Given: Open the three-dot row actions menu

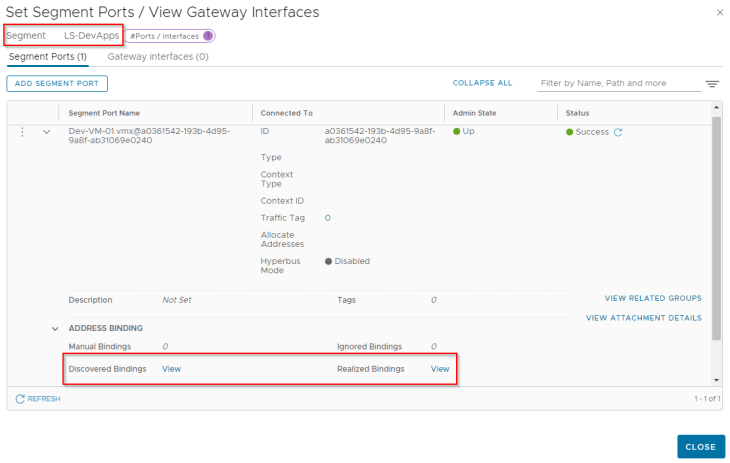Looking at the screenshot, I should [22, 132].
